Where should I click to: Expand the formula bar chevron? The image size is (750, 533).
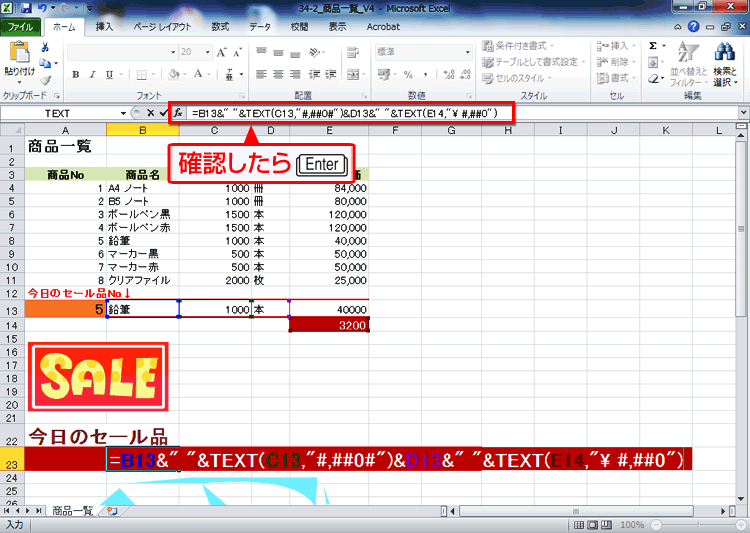click(x=743, y=113)
